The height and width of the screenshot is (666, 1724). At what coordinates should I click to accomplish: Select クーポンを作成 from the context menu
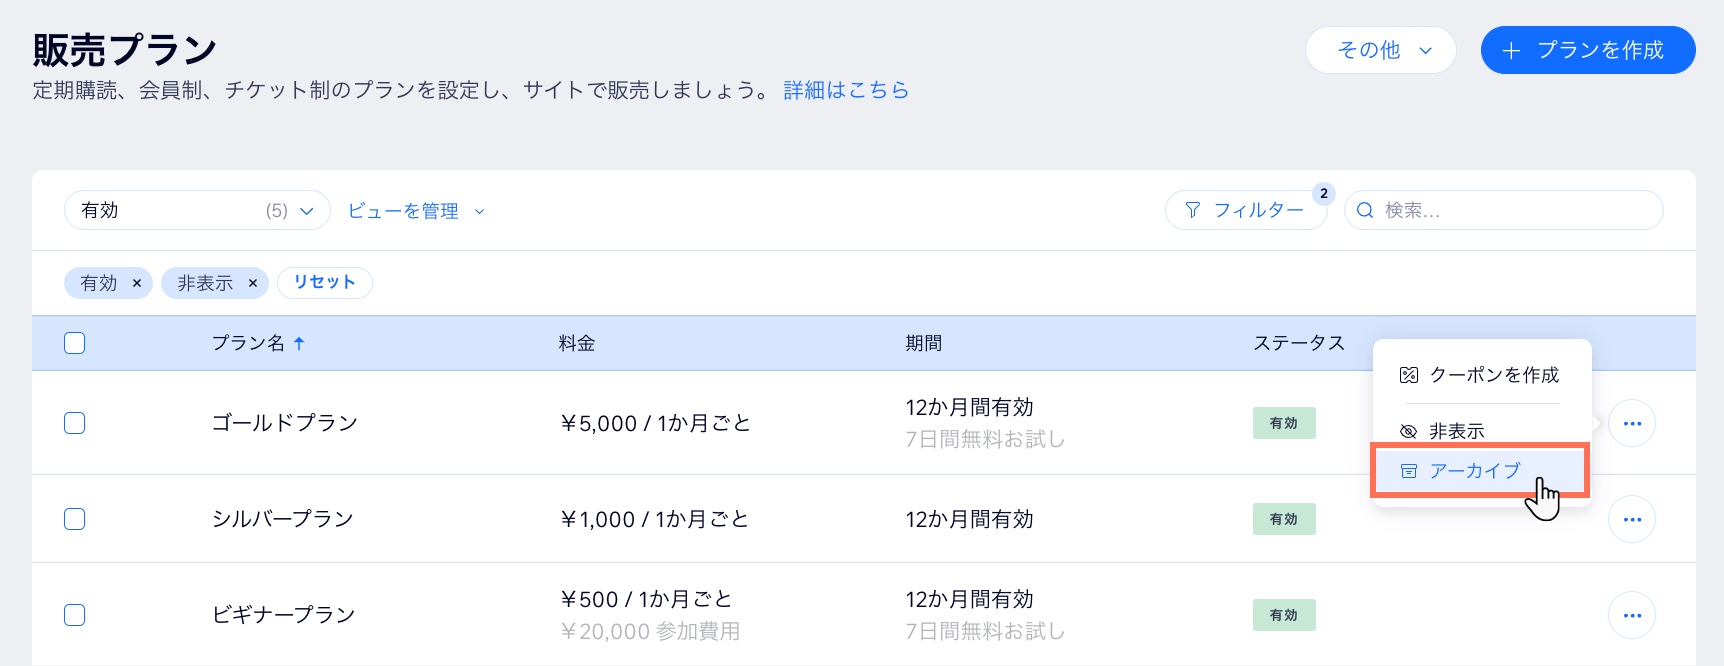coord(1482,375)
